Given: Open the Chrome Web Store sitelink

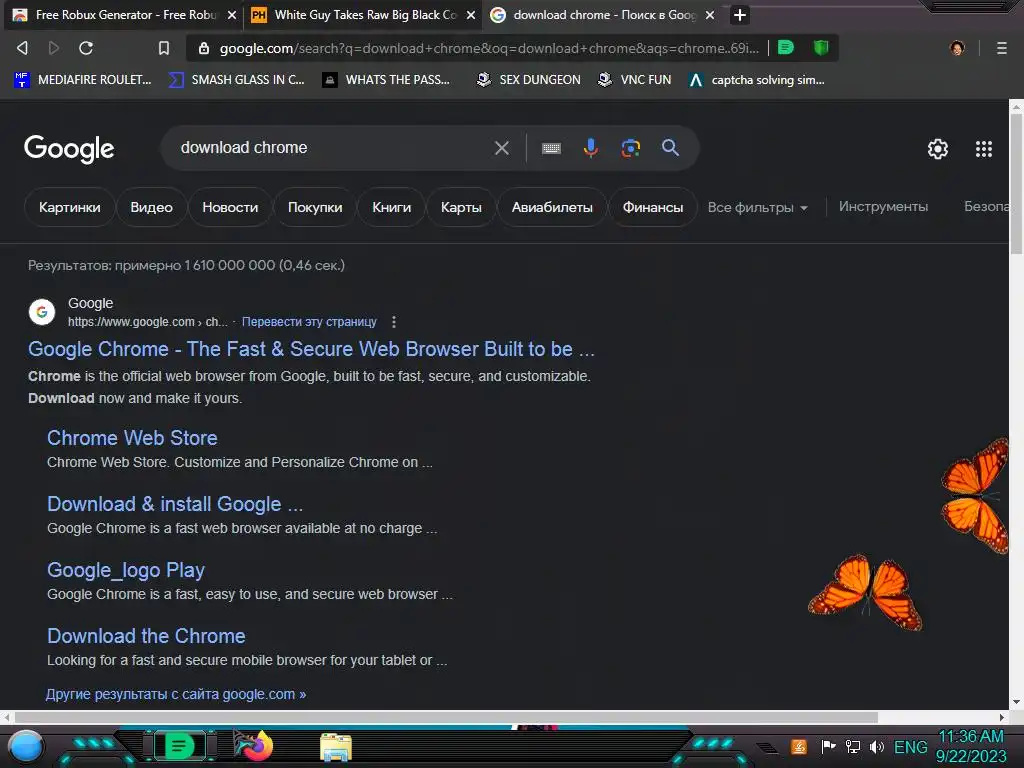Looking at the screenshot, I should 132,438.
